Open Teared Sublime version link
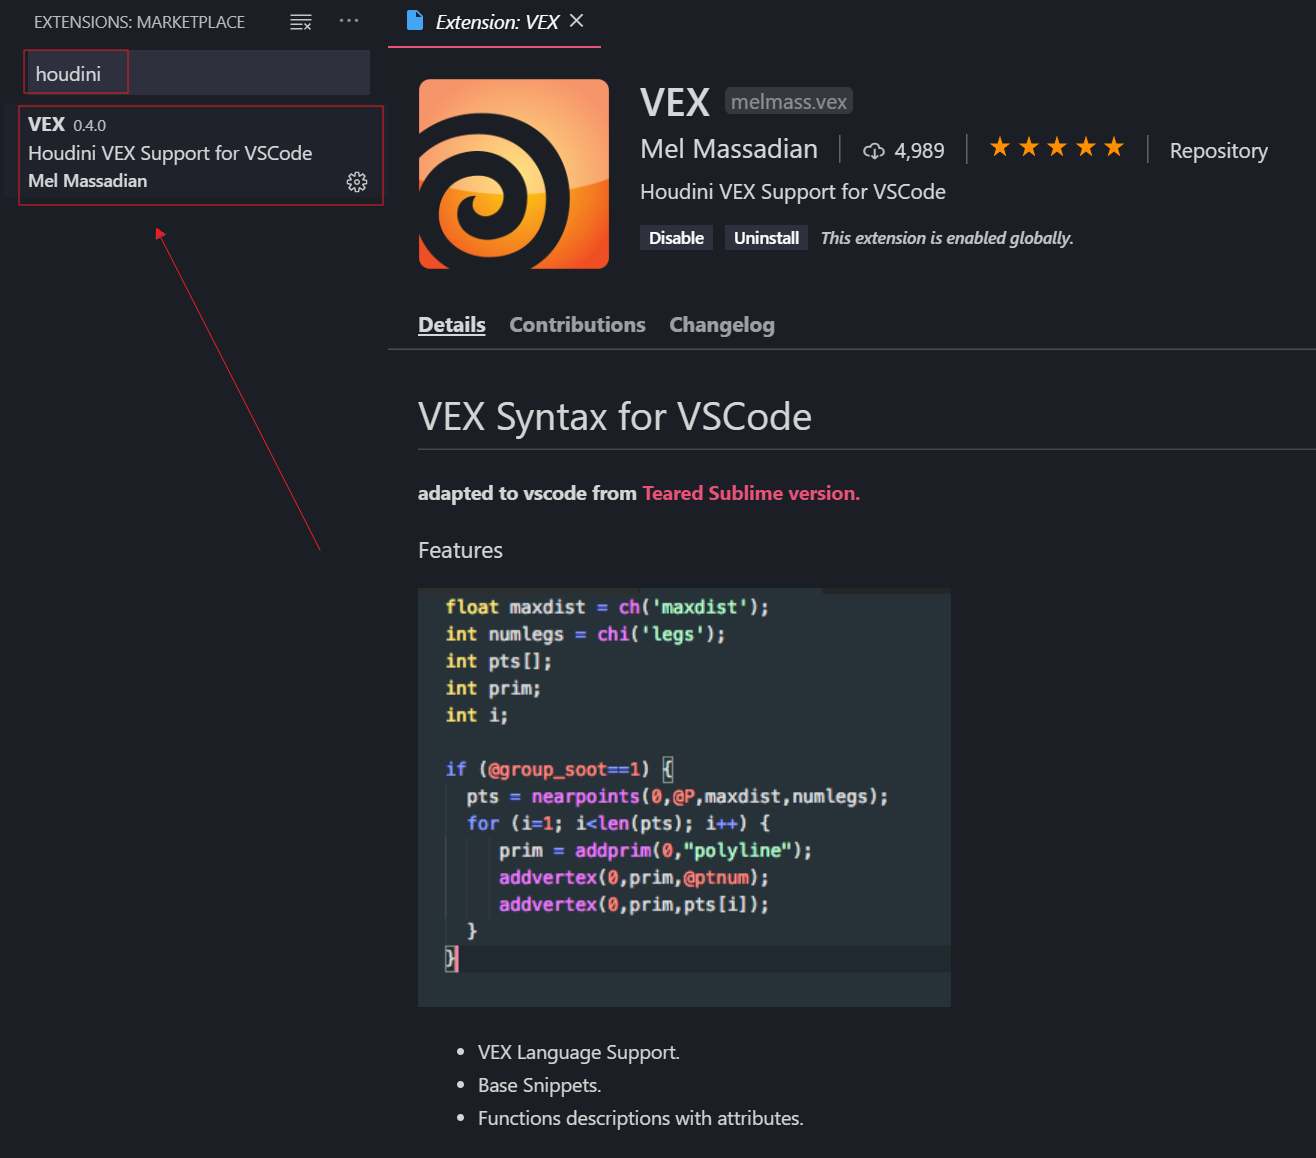Image resolution: width=1316 pixels, height=1158 pixels. (x=751, y=493)
